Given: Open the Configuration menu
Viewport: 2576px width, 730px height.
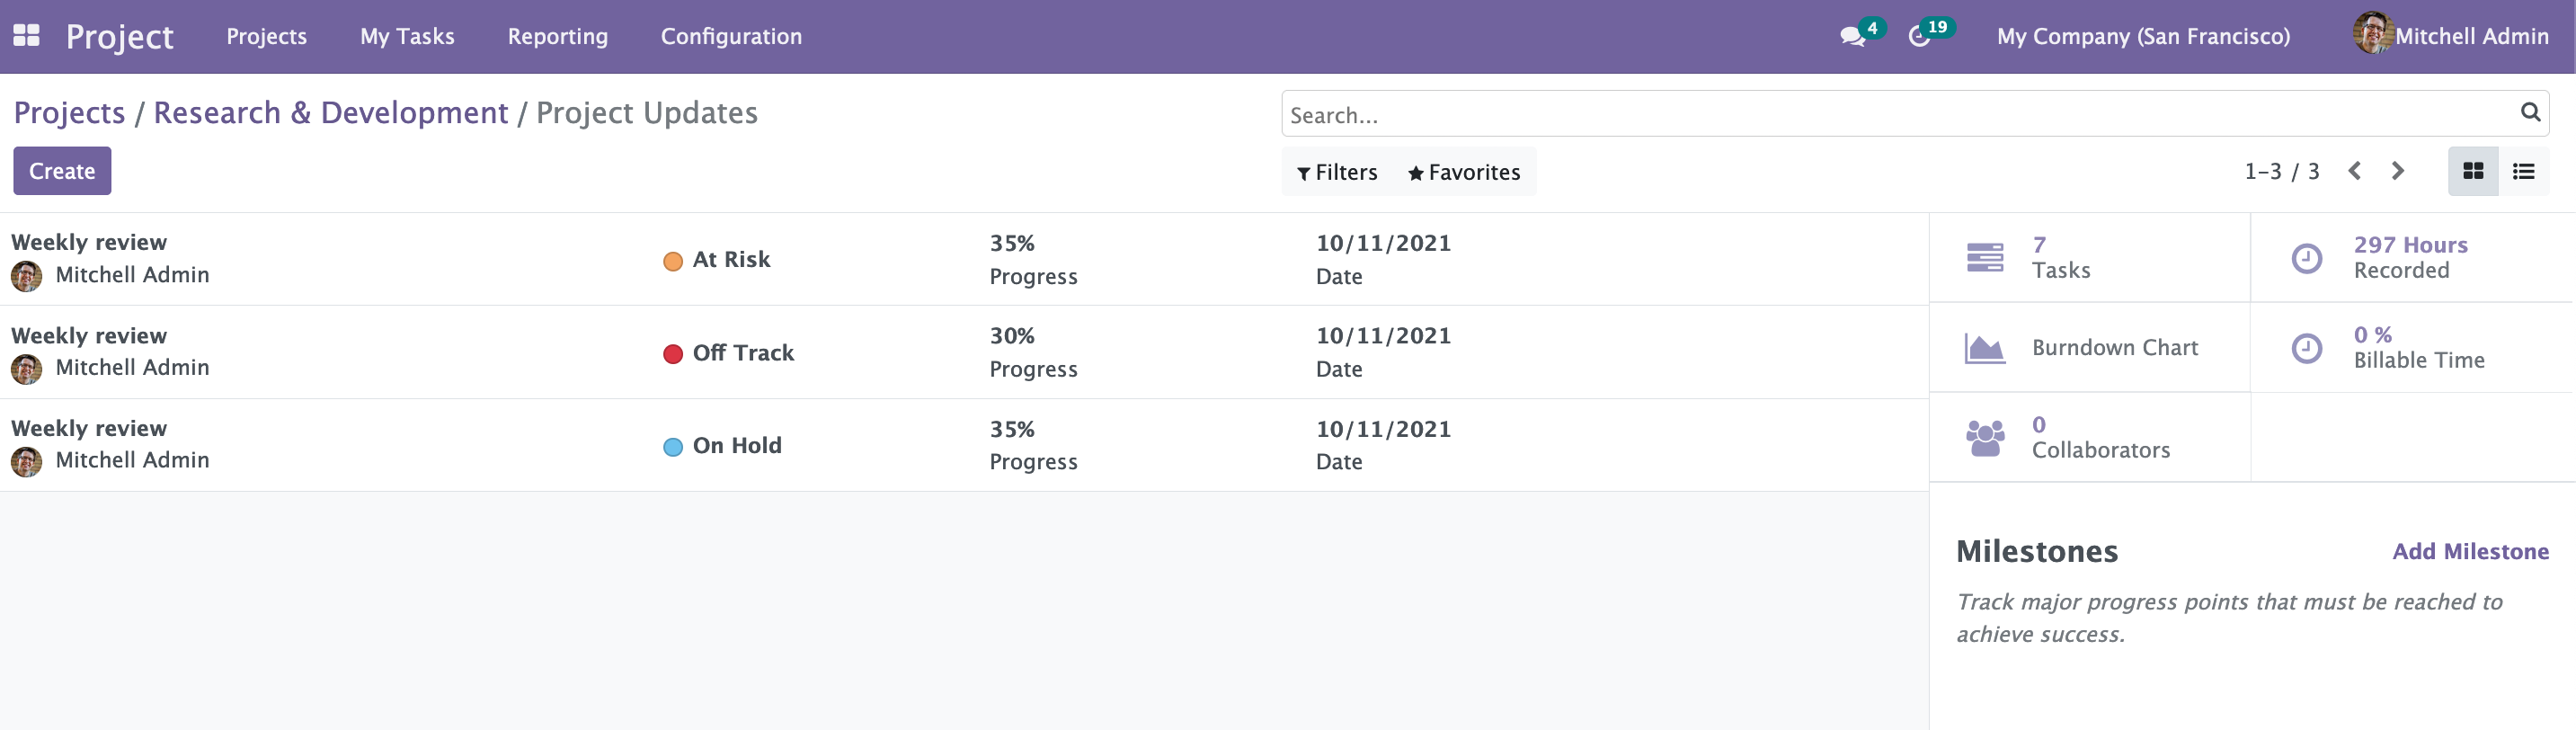Looking at the screenshot, I should tap(730, 37).
